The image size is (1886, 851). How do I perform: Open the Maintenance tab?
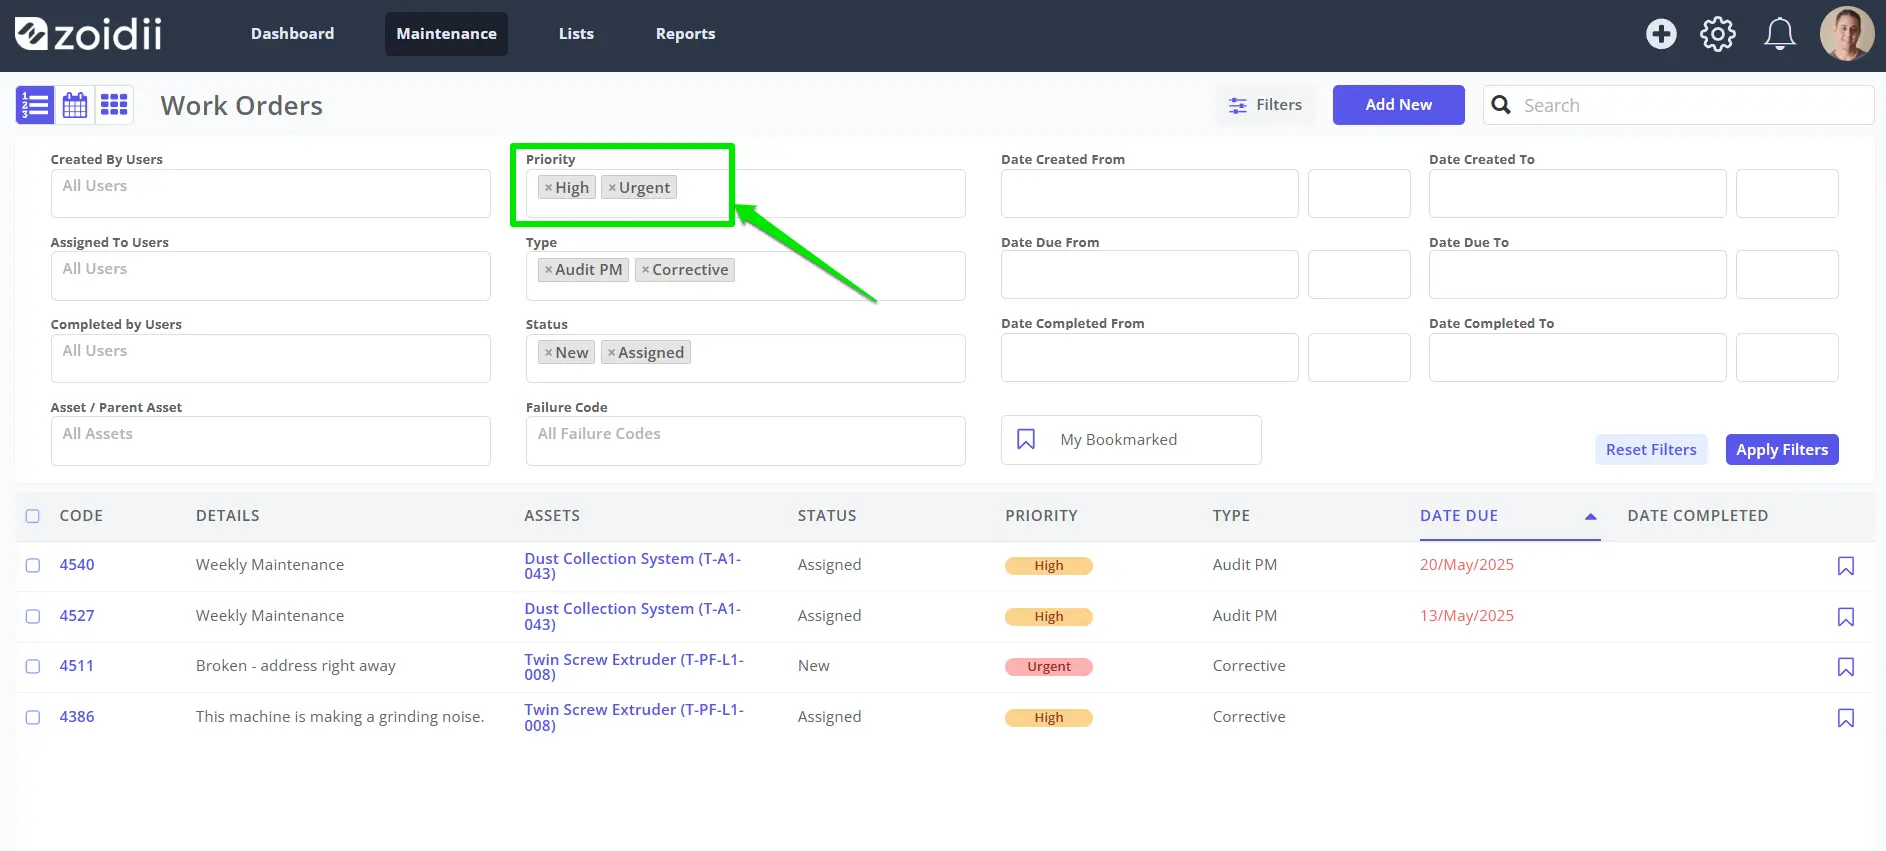click(x=446, y=34)
